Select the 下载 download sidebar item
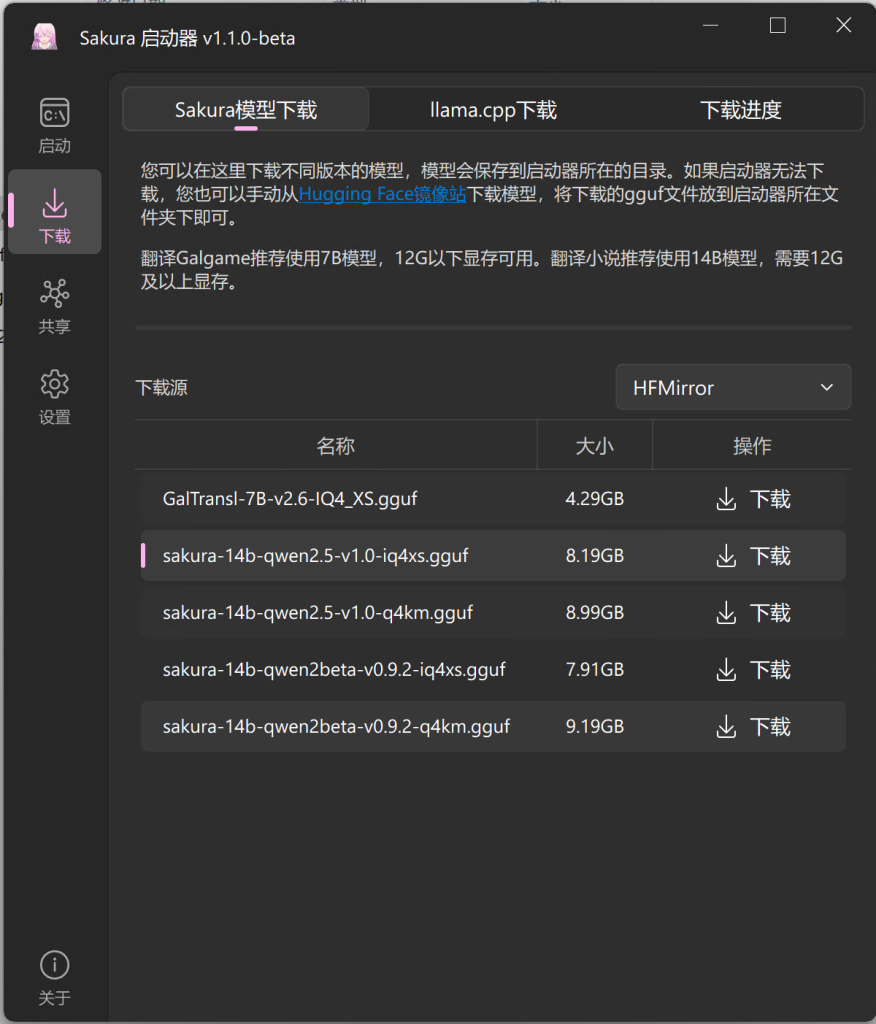Image resolution: width=876 pixels, height=1024 pixels. (x=54, y=213)
